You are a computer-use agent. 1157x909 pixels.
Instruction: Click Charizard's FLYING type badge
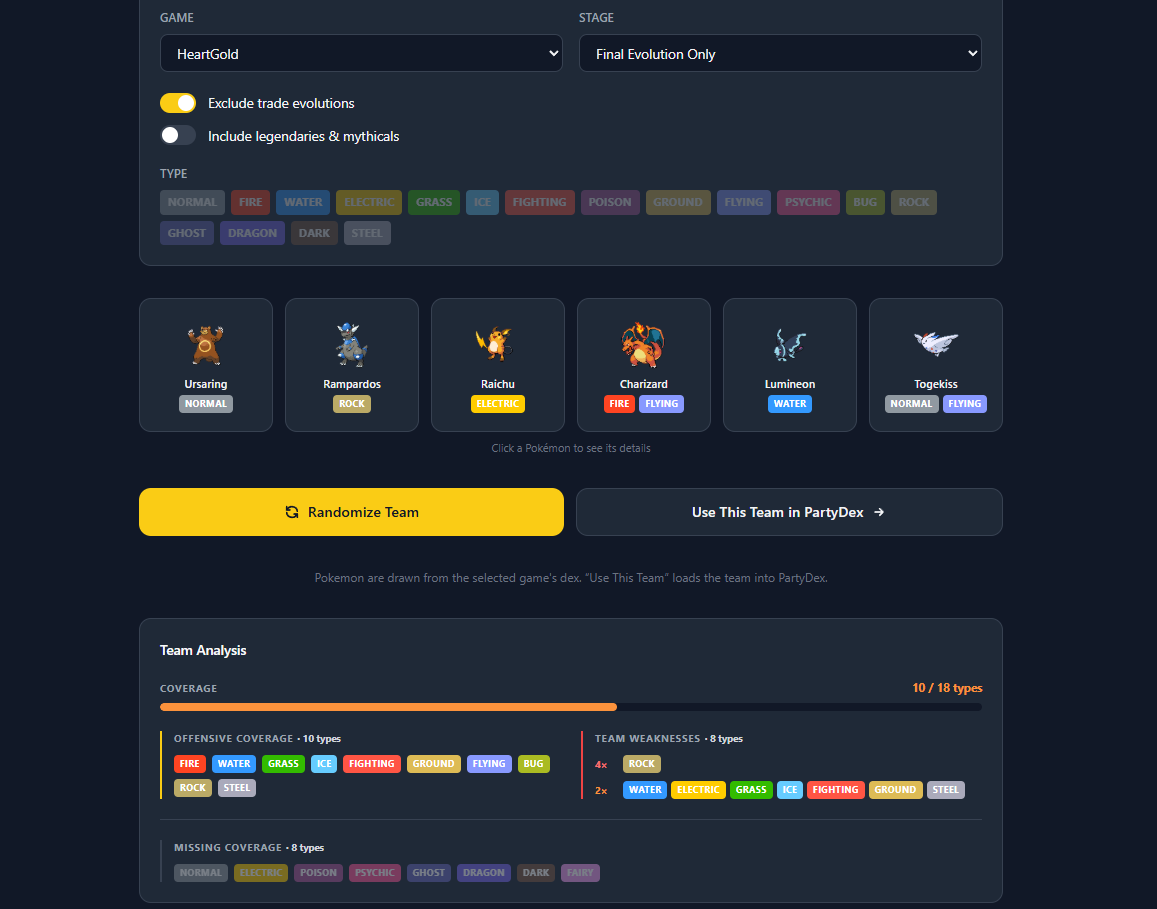[x=661, y=404]
